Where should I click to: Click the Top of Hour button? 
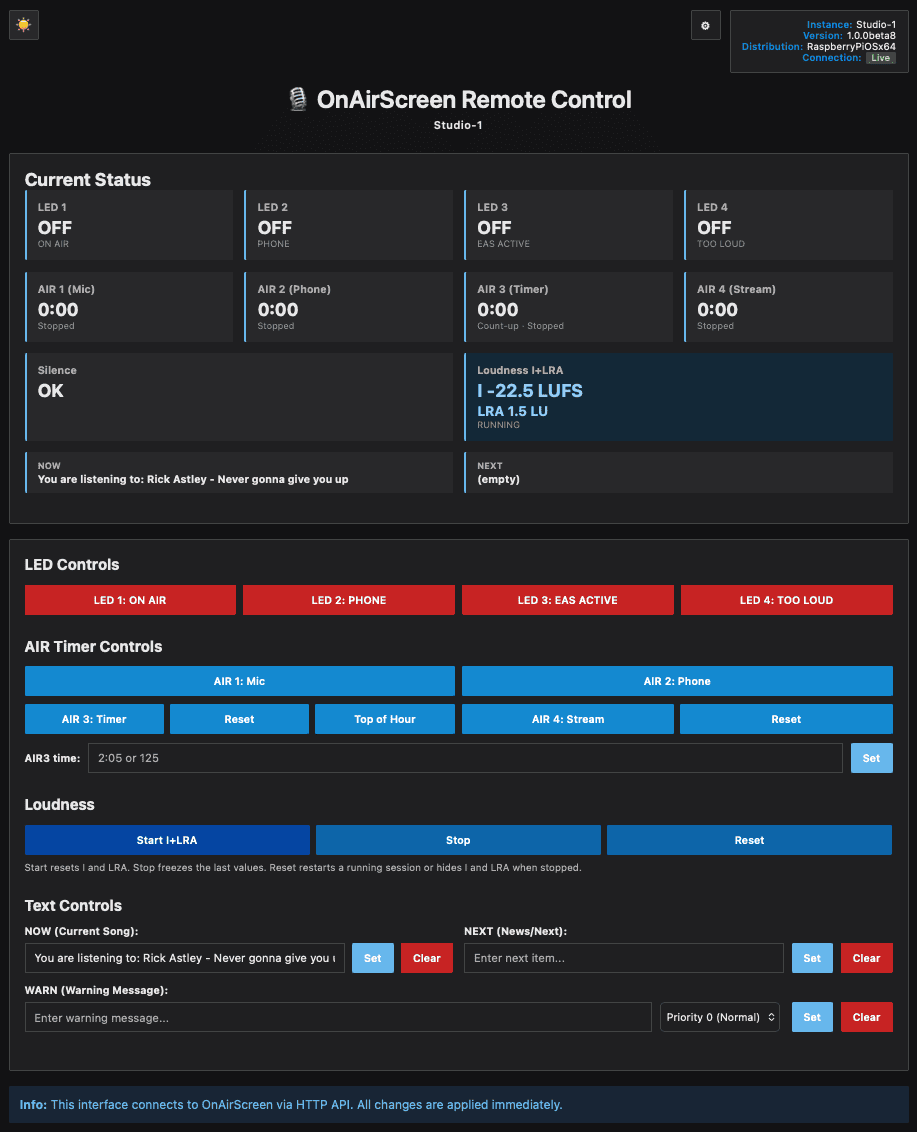tap(385, 719)
